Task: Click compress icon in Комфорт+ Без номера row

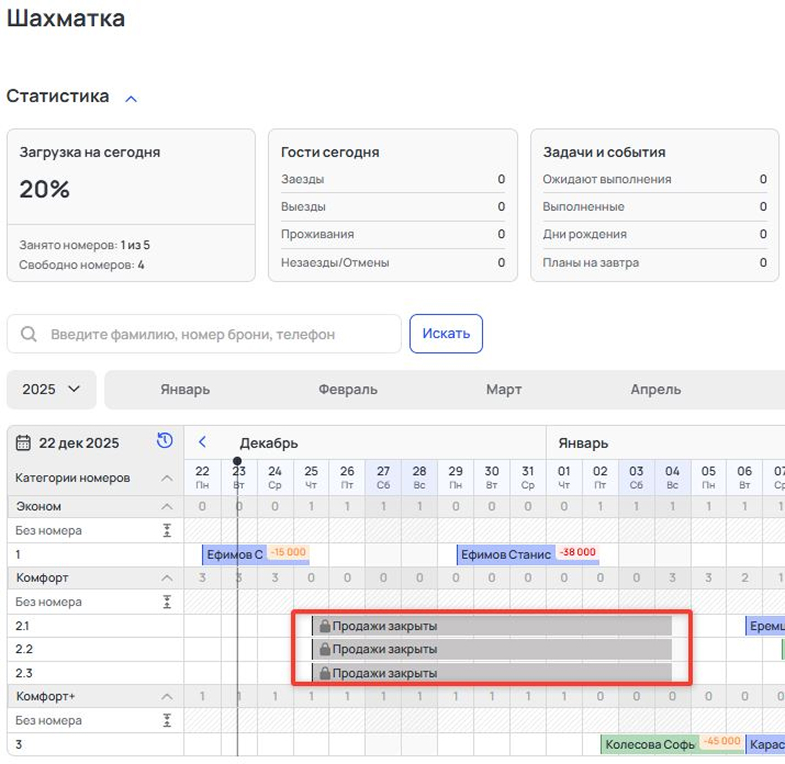Action: click(x=167, y=720)
